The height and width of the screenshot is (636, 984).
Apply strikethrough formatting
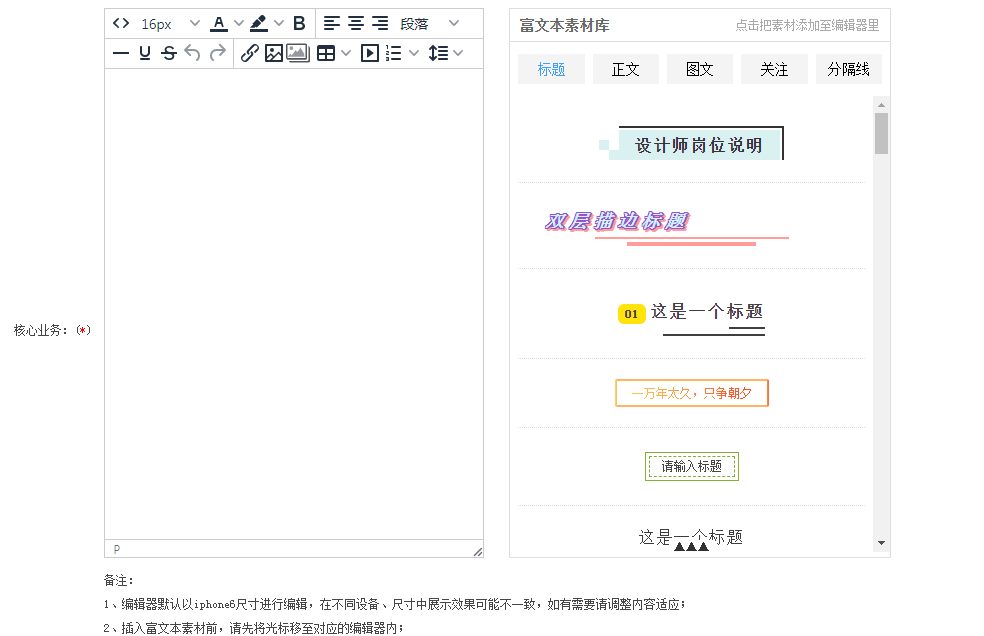pos(169,53)
